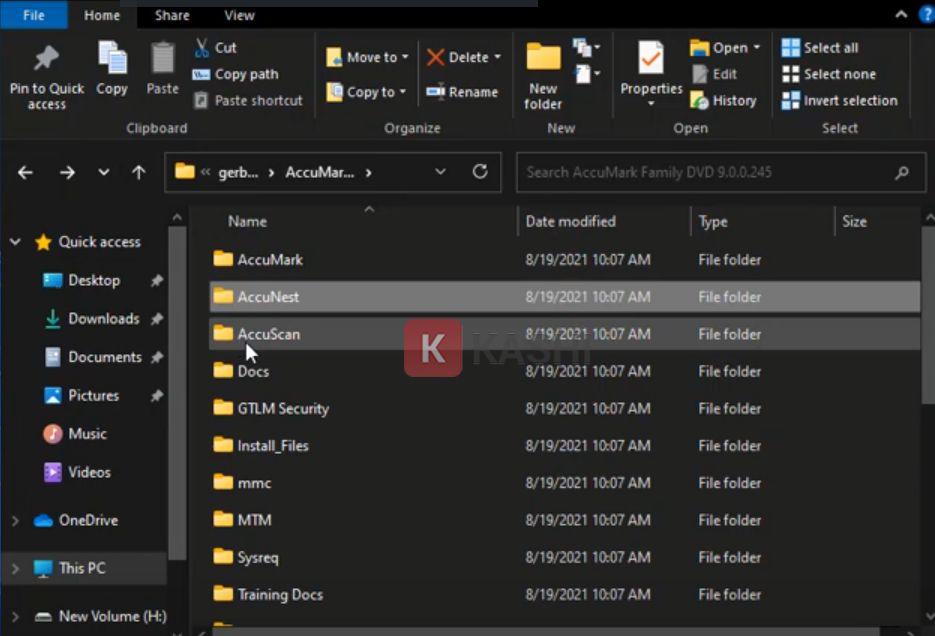Click Select all in the ribbon
This screenshot has height=636, width=935.
[820, 48]
